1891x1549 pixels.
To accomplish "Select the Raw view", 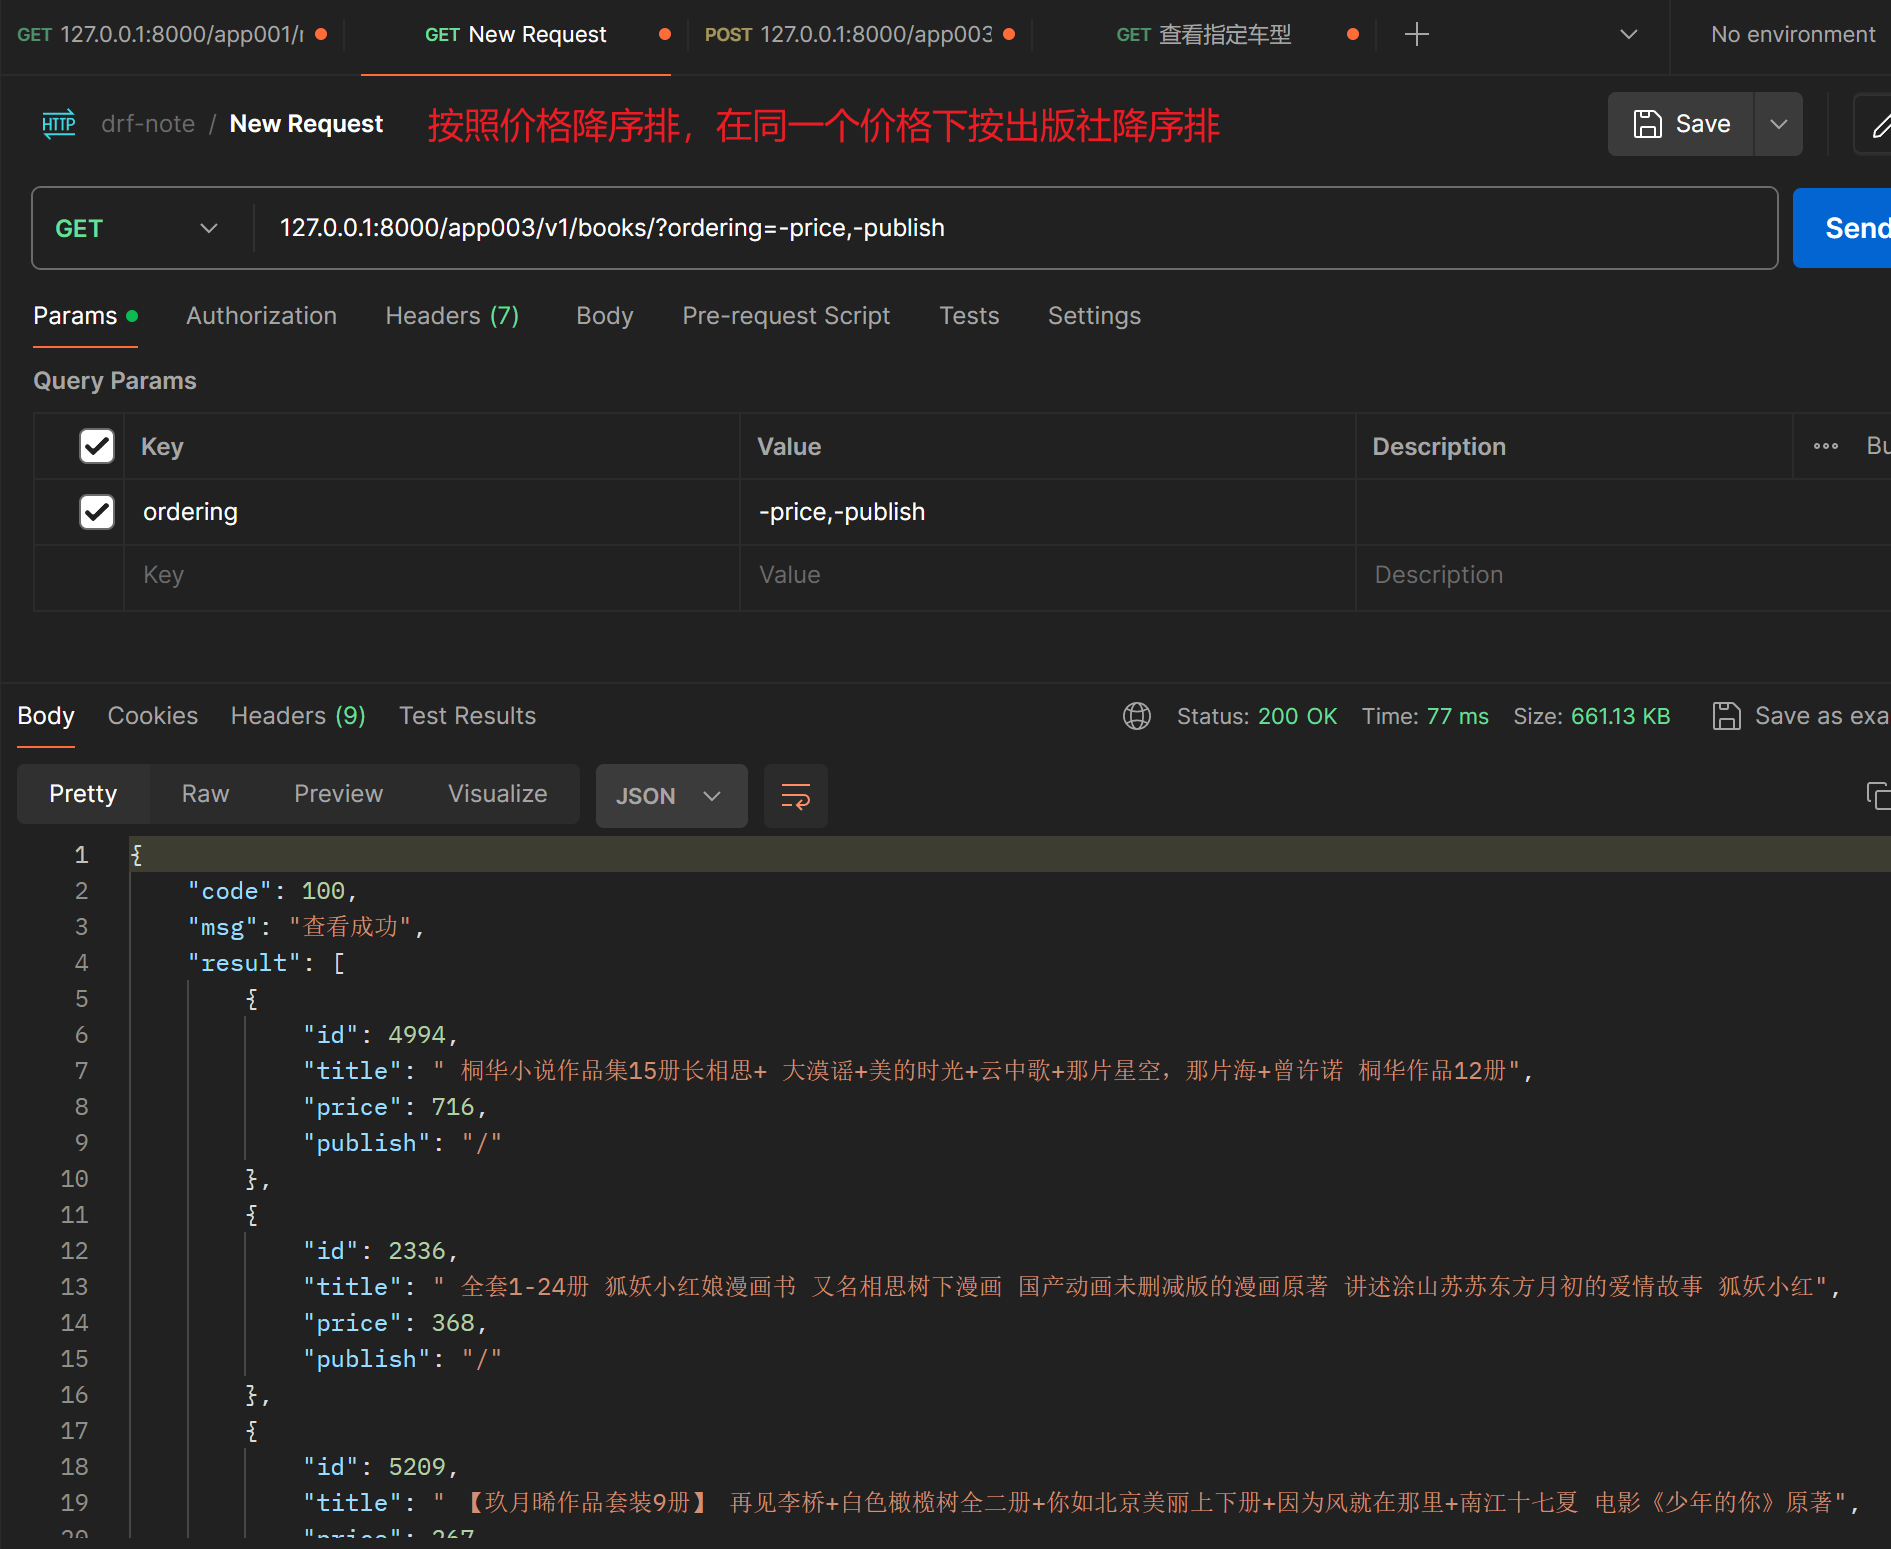I will (x=205, y=794).
